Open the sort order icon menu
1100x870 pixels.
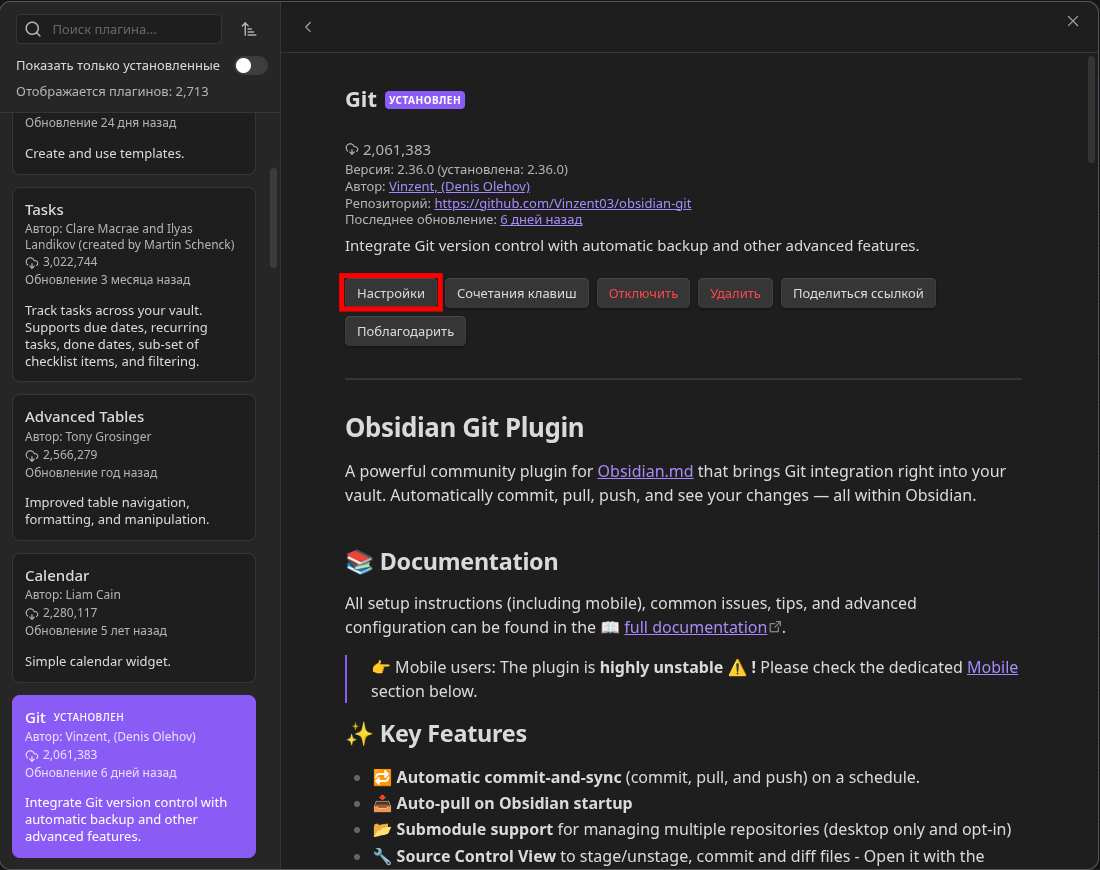pyautogui.click(x=249, y=30)
